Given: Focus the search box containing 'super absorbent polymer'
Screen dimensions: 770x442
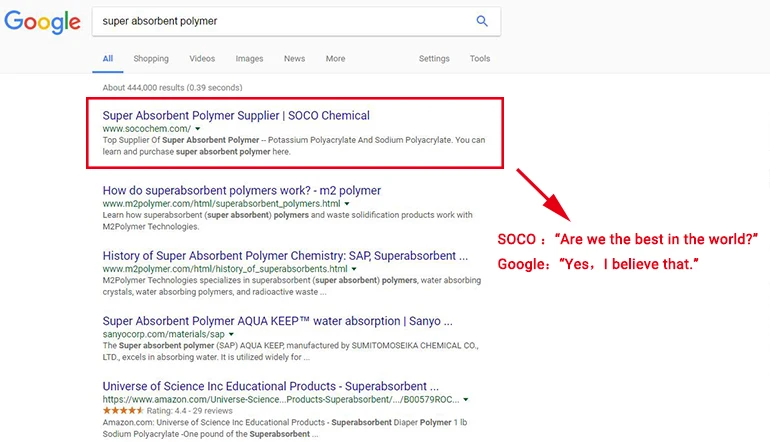Looking at the screenshot, I should point(296,21).
